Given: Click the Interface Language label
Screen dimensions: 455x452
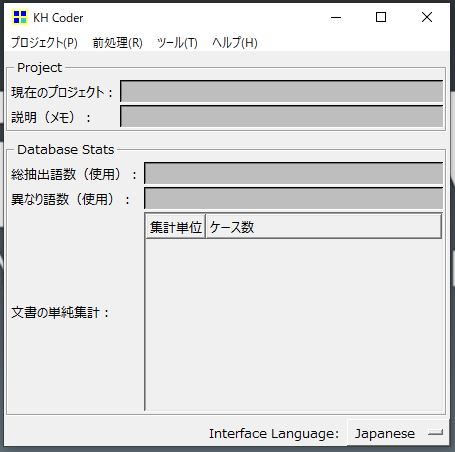Looking at the screenshot, I should 274,434.
